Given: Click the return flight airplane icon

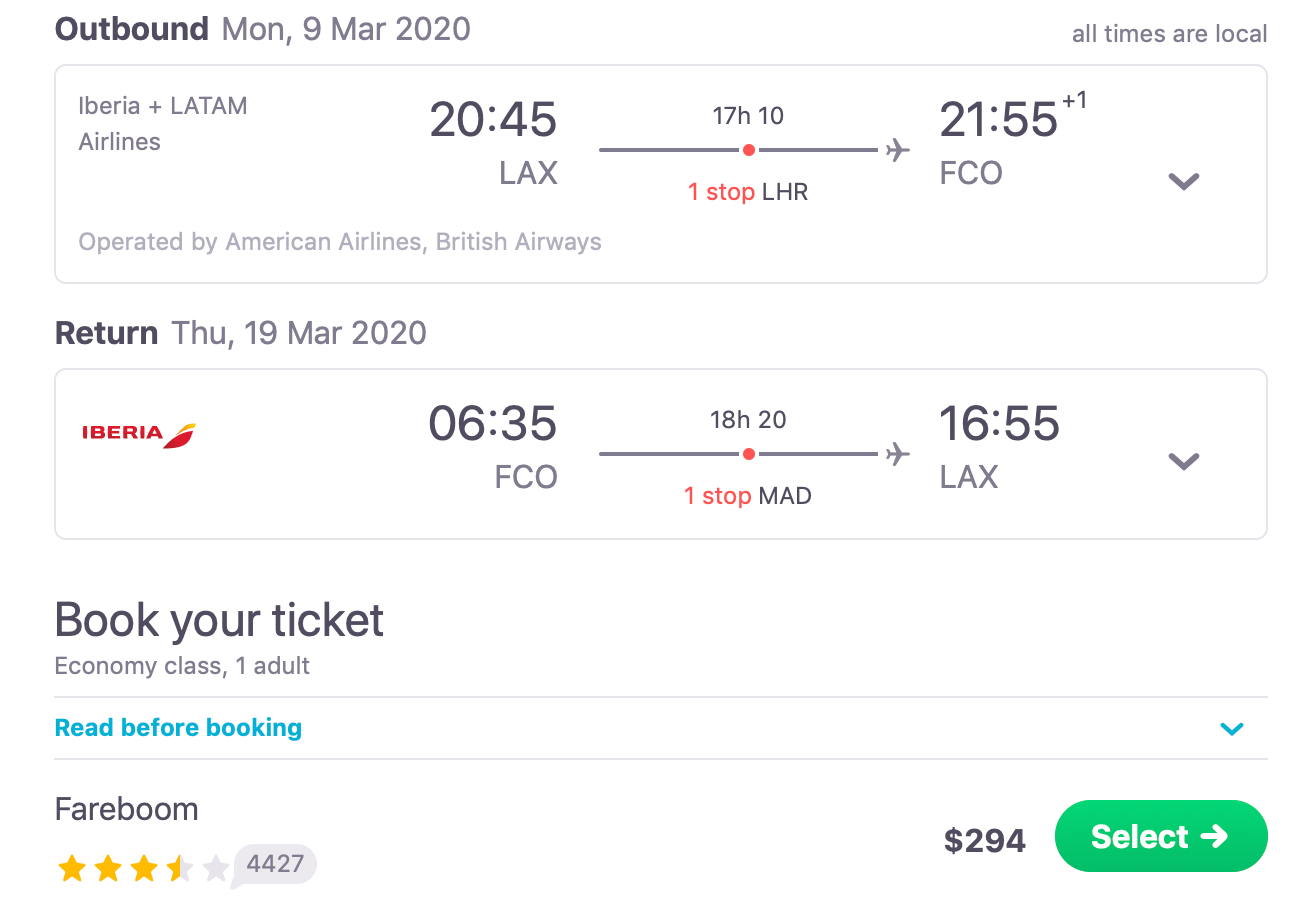Looking at the screenshot, I should [x=898, y=454].
